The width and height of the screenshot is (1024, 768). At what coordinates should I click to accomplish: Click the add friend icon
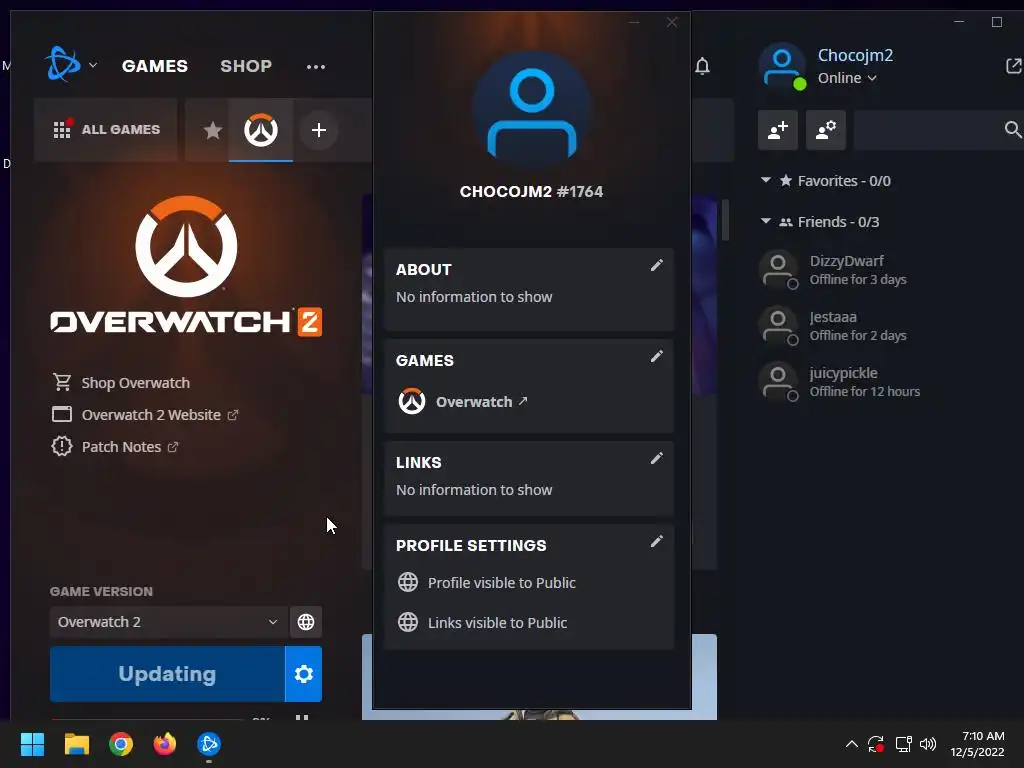click(778, 130)
